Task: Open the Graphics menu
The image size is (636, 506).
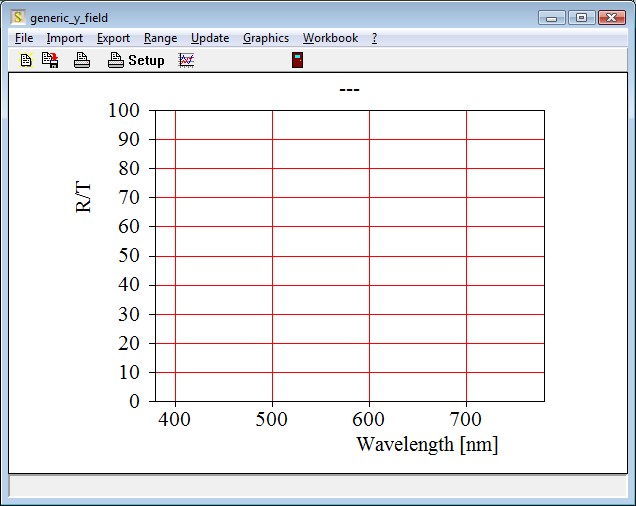Action: tap(266, 38)
